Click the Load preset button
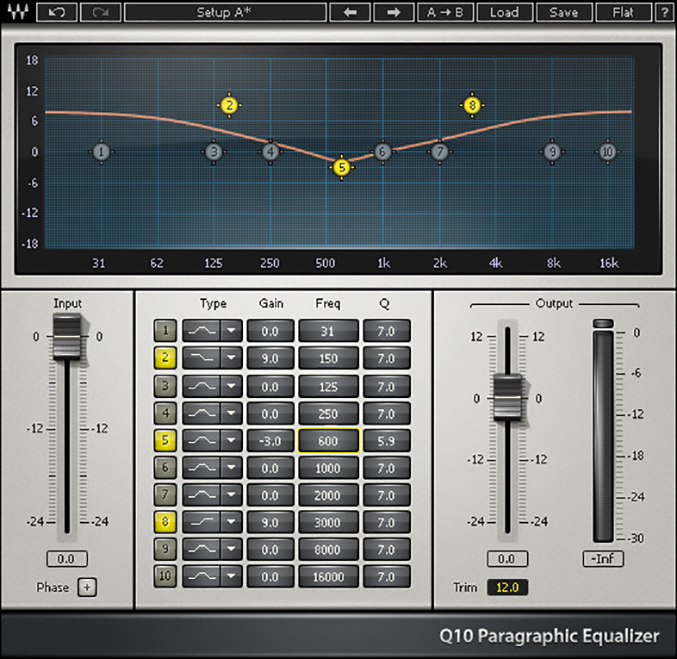This screenshot has width=677, height=659. pyautogui.click(x=505, y=12)
